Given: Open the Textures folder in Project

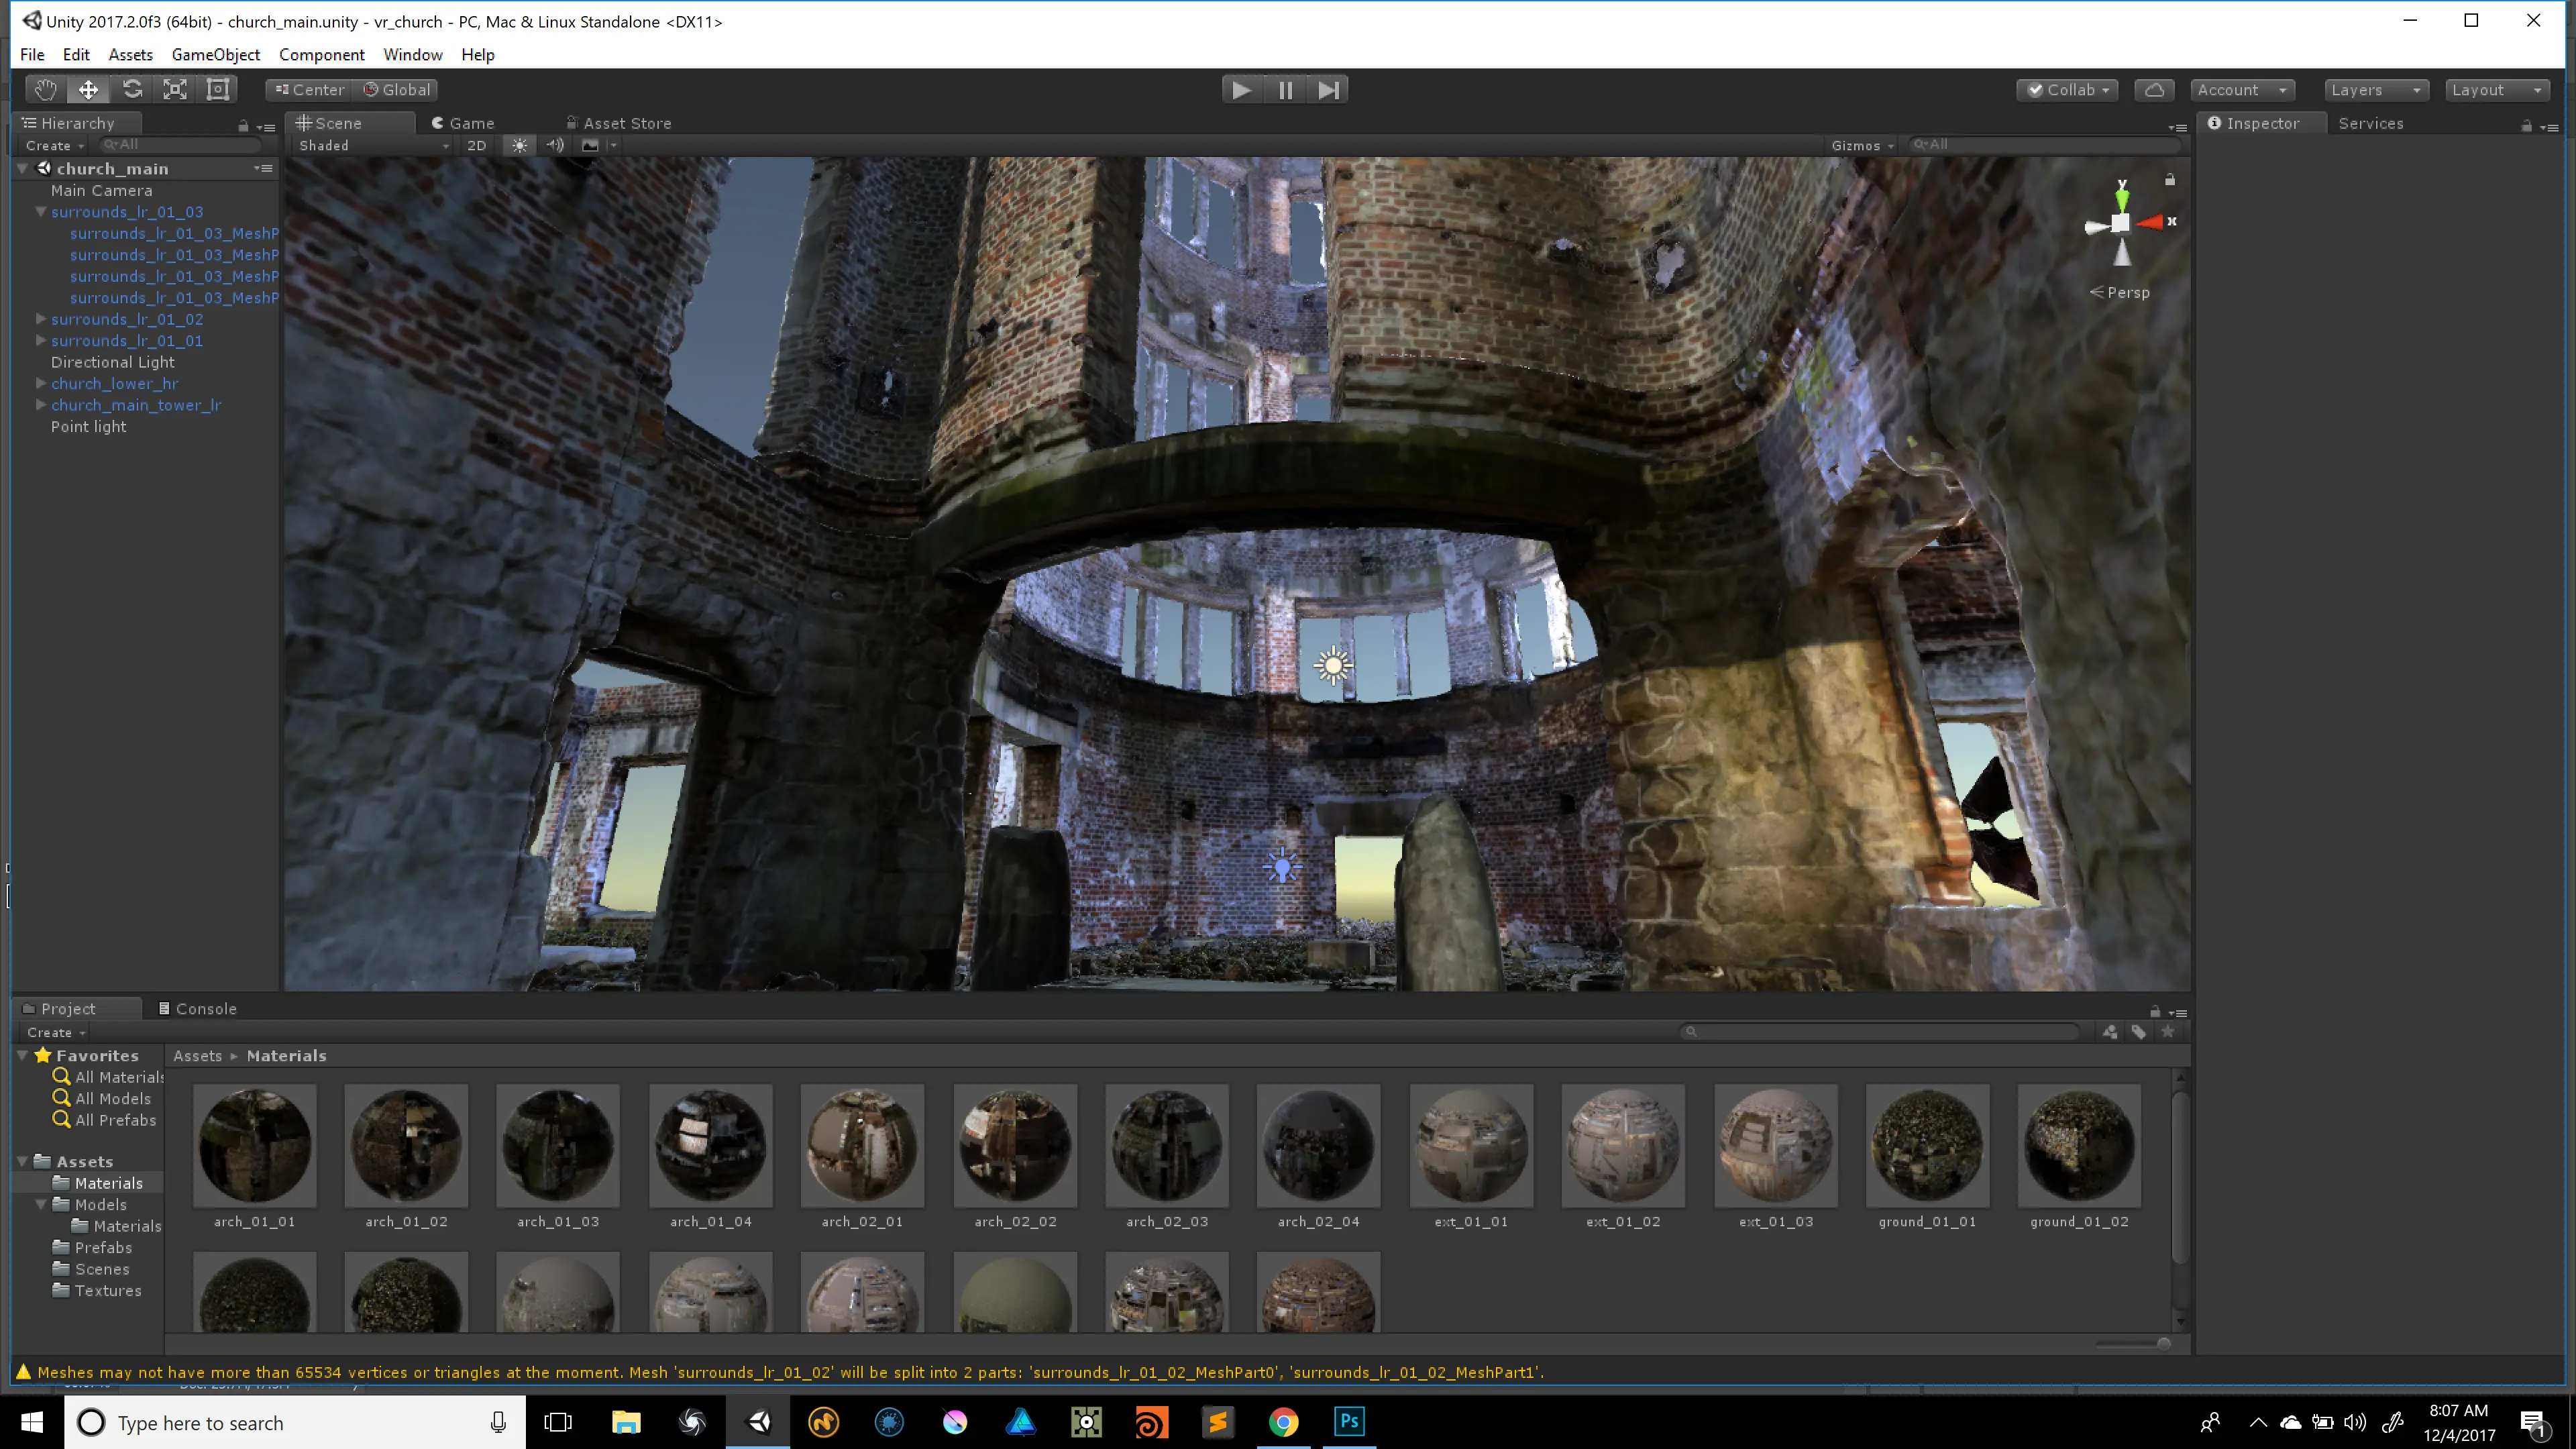Looking at the screenshot, I should point(107,1291).
